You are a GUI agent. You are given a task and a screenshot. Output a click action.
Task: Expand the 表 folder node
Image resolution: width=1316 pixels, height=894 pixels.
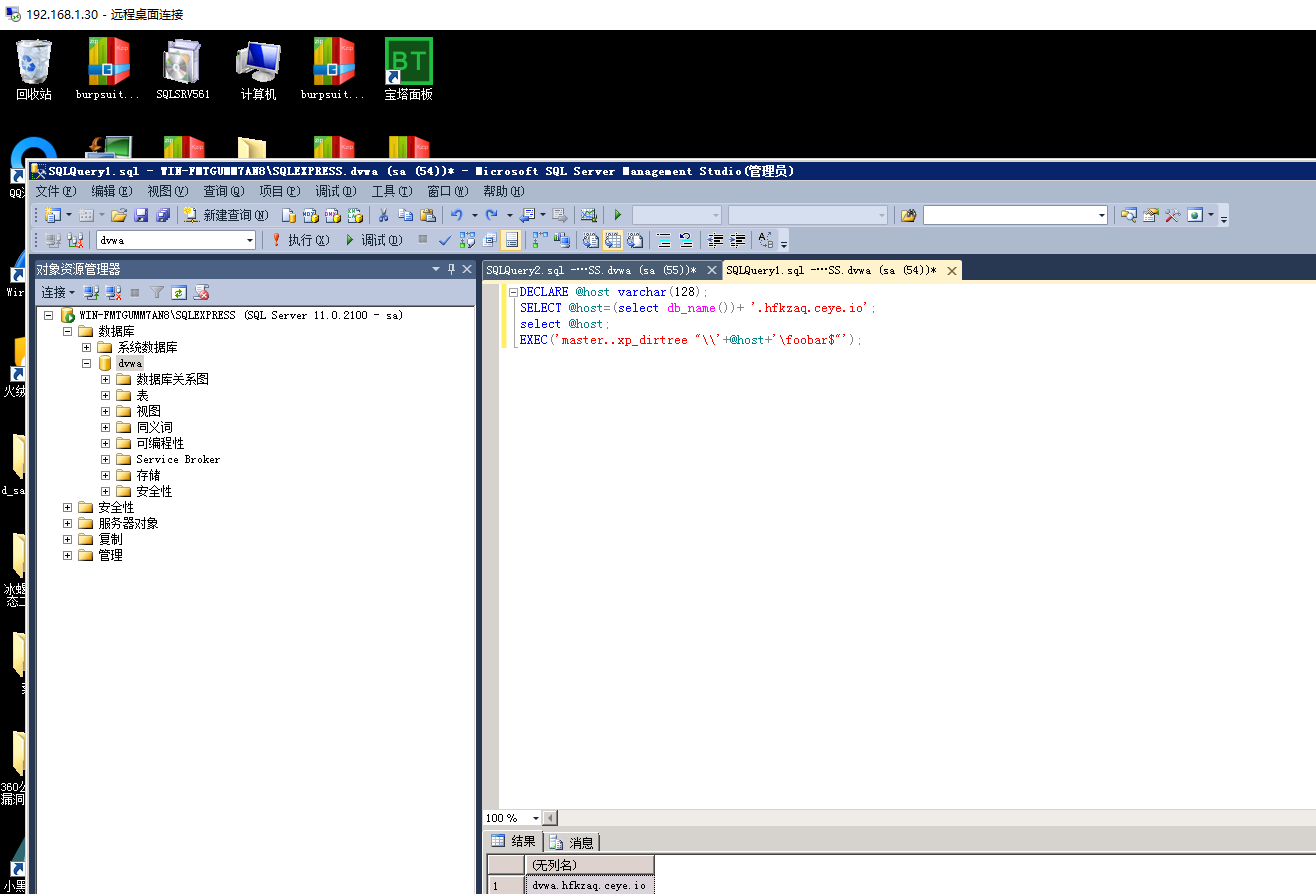tap(105, 395)
